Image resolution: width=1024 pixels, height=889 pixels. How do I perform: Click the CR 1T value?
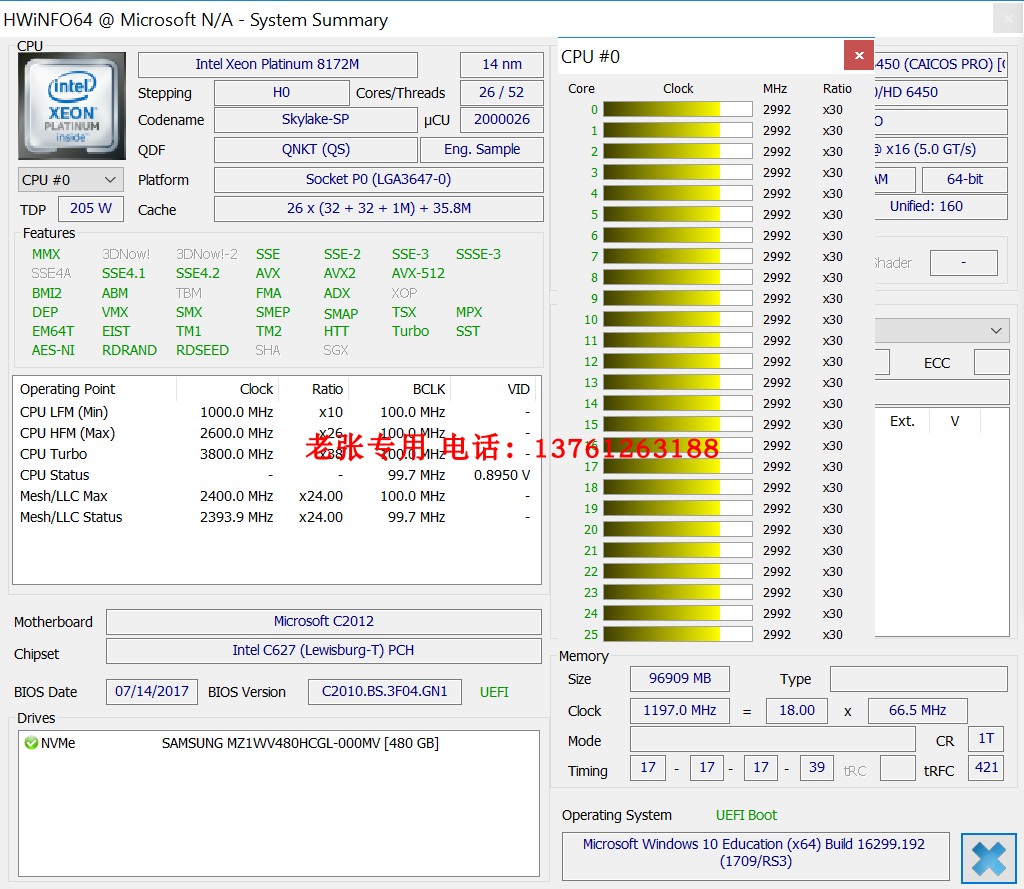click(x=986, y=739)
